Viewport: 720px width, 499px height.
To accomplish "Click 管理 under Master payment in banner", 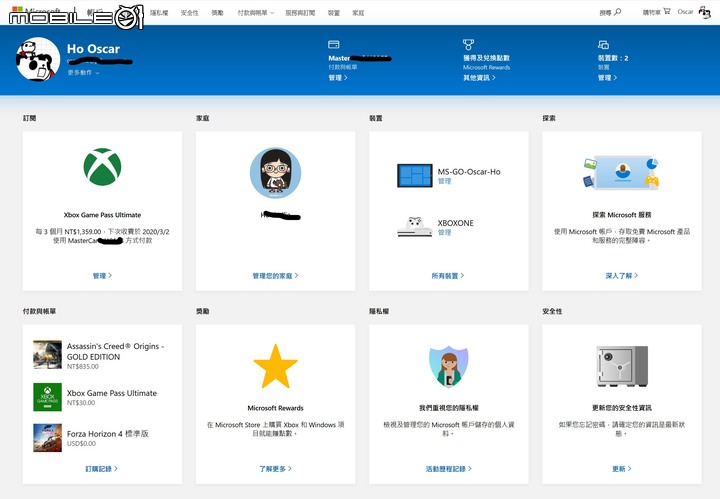I will pos(338,78).
